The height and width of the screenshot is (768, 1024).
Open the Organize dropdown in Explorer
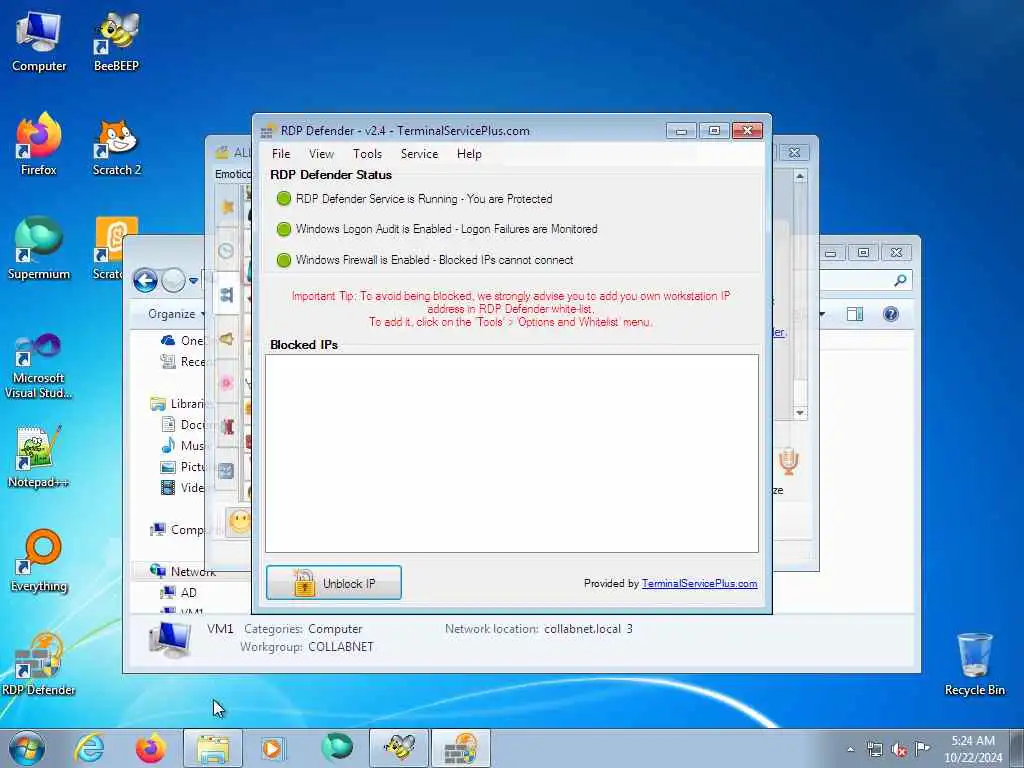click(176, 314)
